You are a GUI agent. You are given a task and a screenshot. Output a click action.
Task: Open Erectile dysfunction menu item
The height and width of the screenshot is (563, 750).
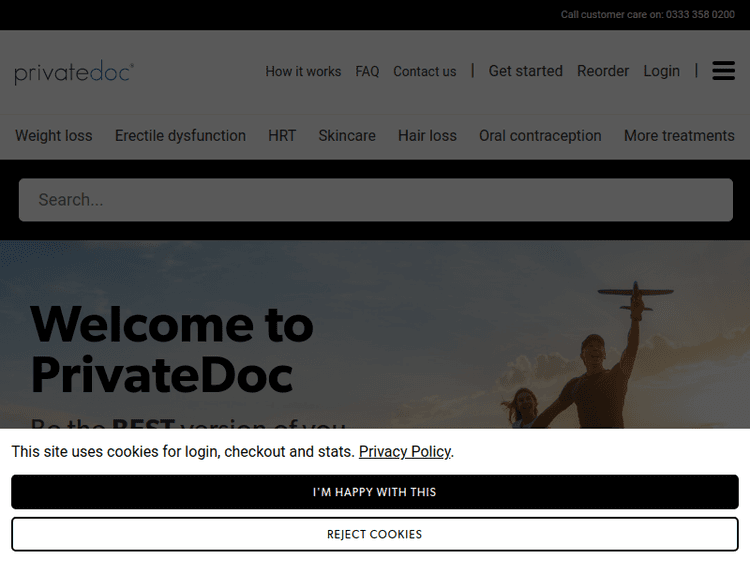[180, 135]
